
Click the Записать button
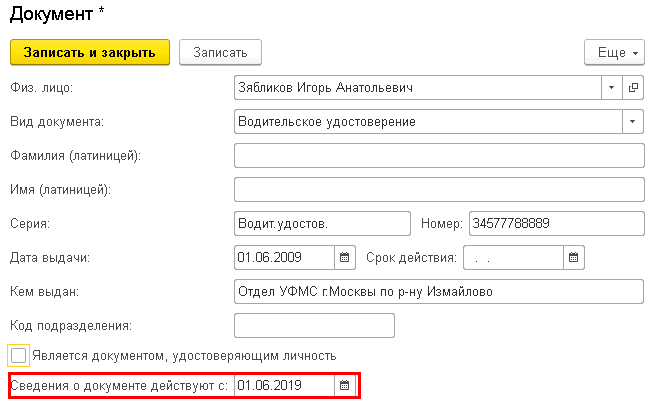pyautogui.click(x=220, y=52)
